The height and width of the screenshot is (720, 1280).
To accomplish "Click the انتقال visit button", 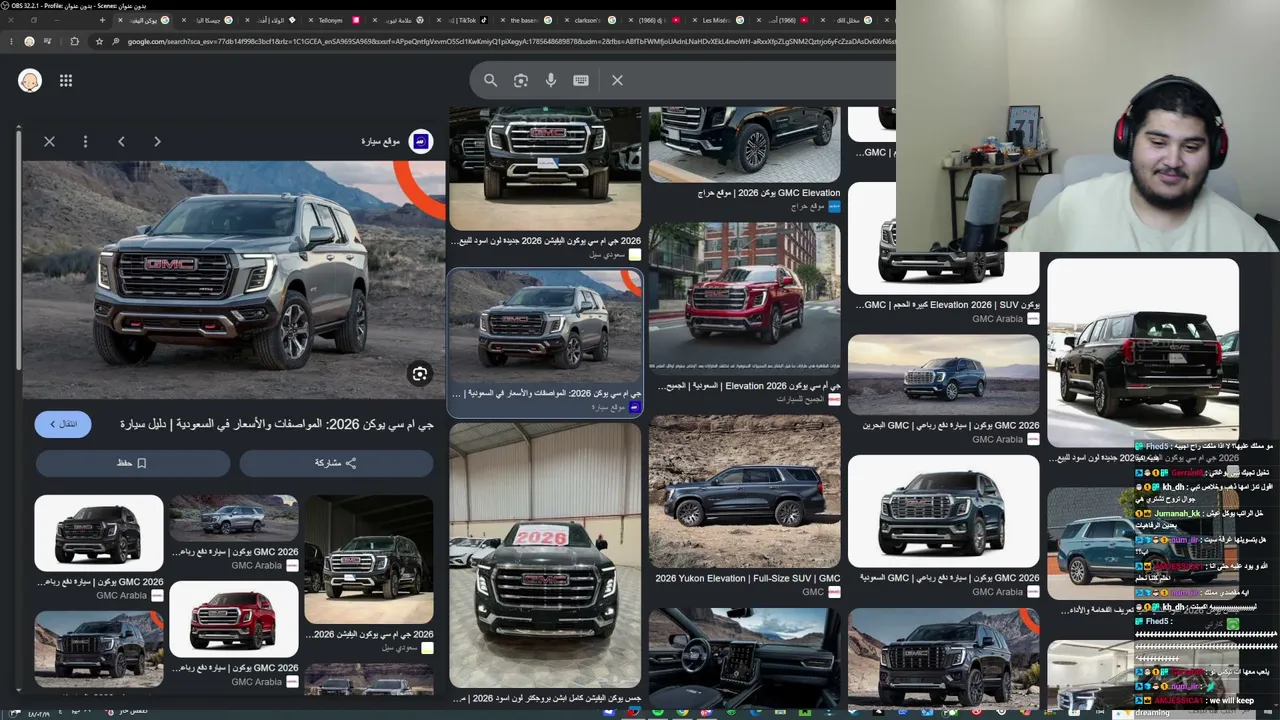I will (63, 424).
